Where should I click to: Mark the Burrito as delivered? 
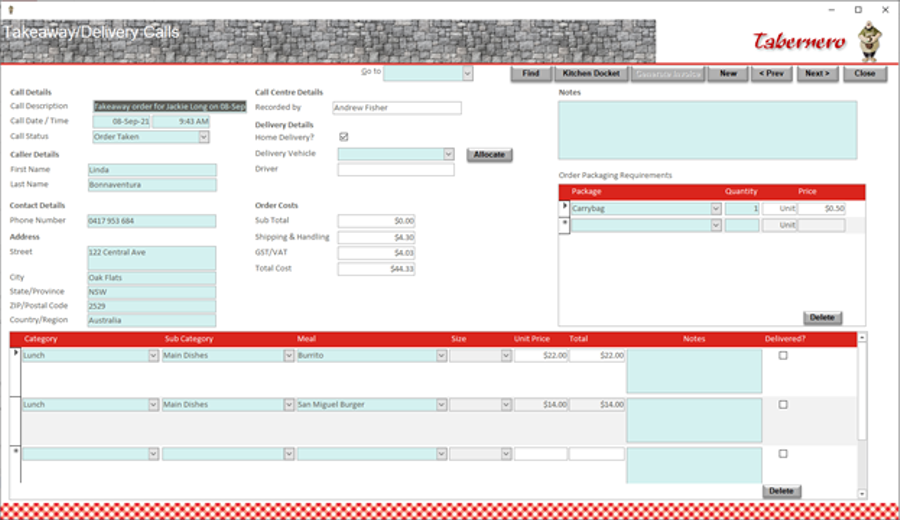pyautogui.click(x=783, y=355)
